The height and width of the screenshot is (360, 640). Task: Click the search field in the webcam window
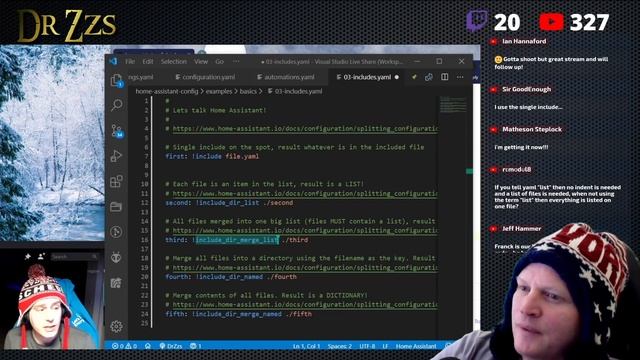tap(74, 256)
